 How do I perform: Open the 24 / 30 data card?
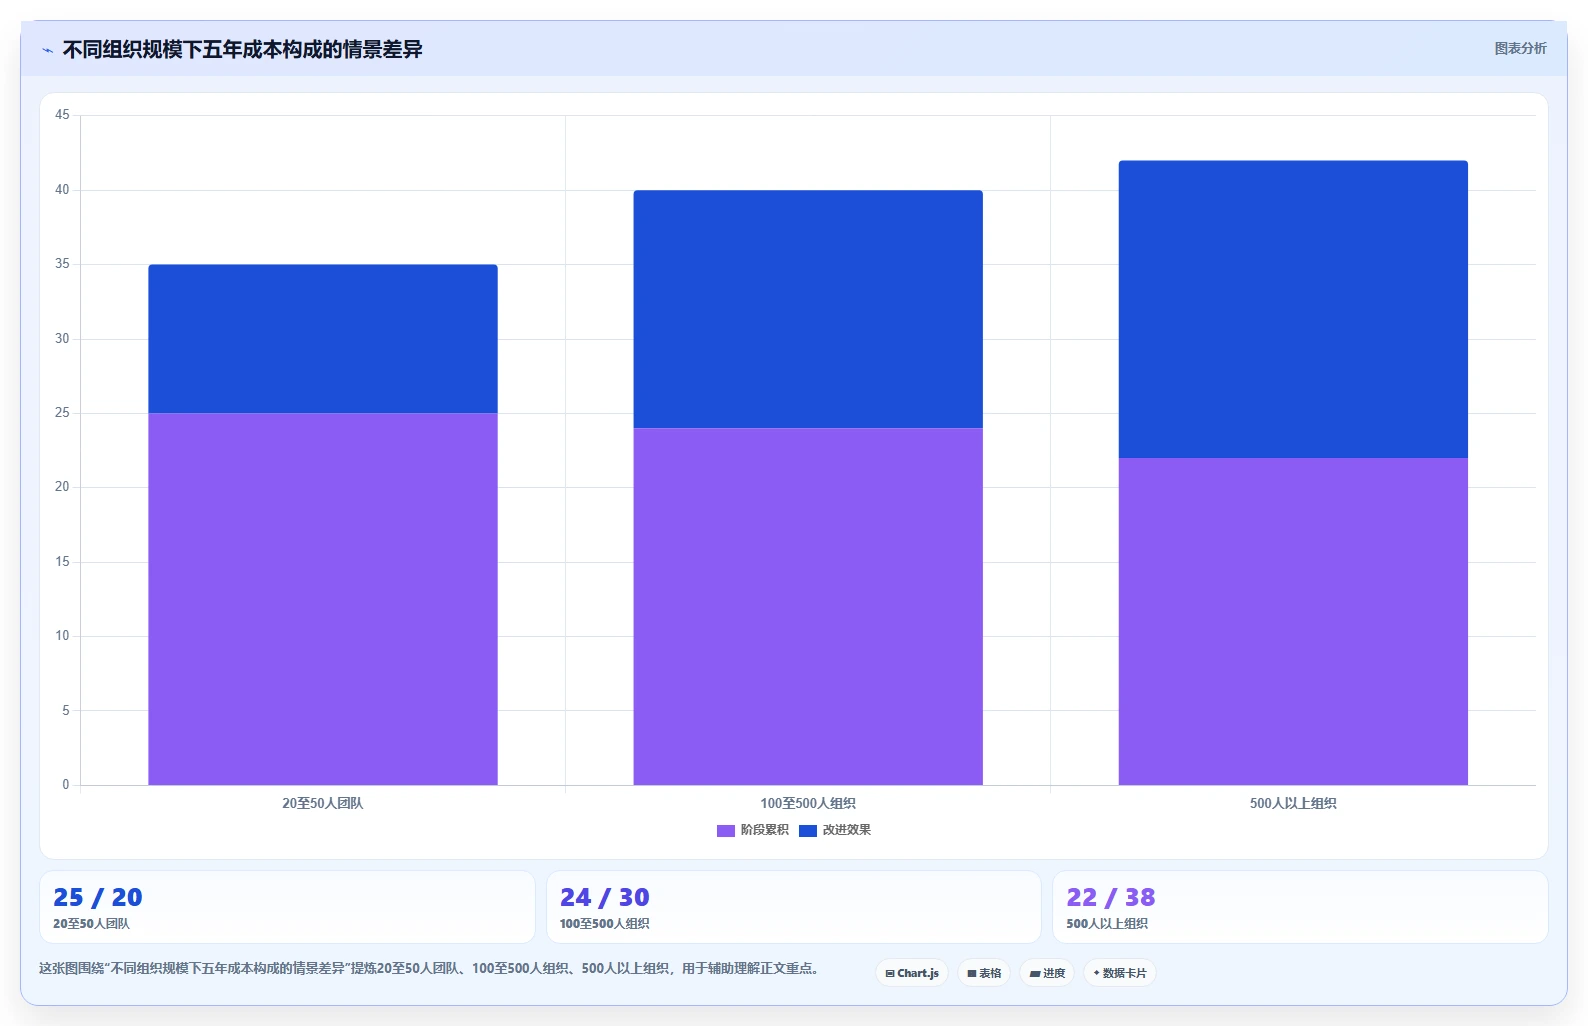pos(794,907)
